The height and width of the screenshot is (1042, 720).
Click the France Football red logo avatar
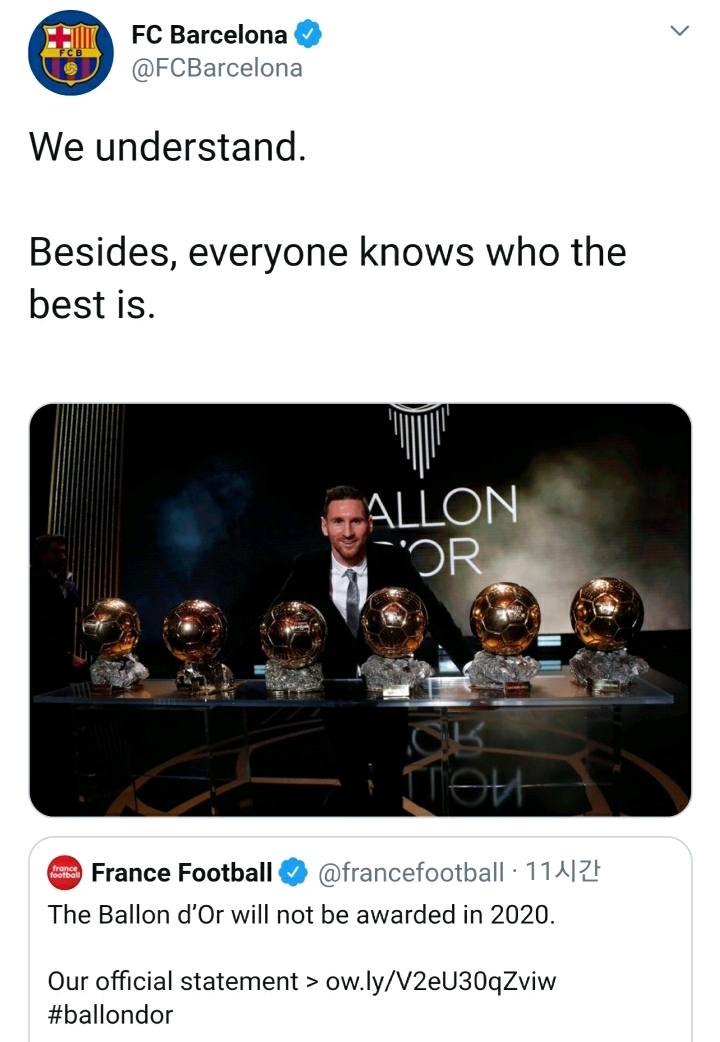[64, 873]
